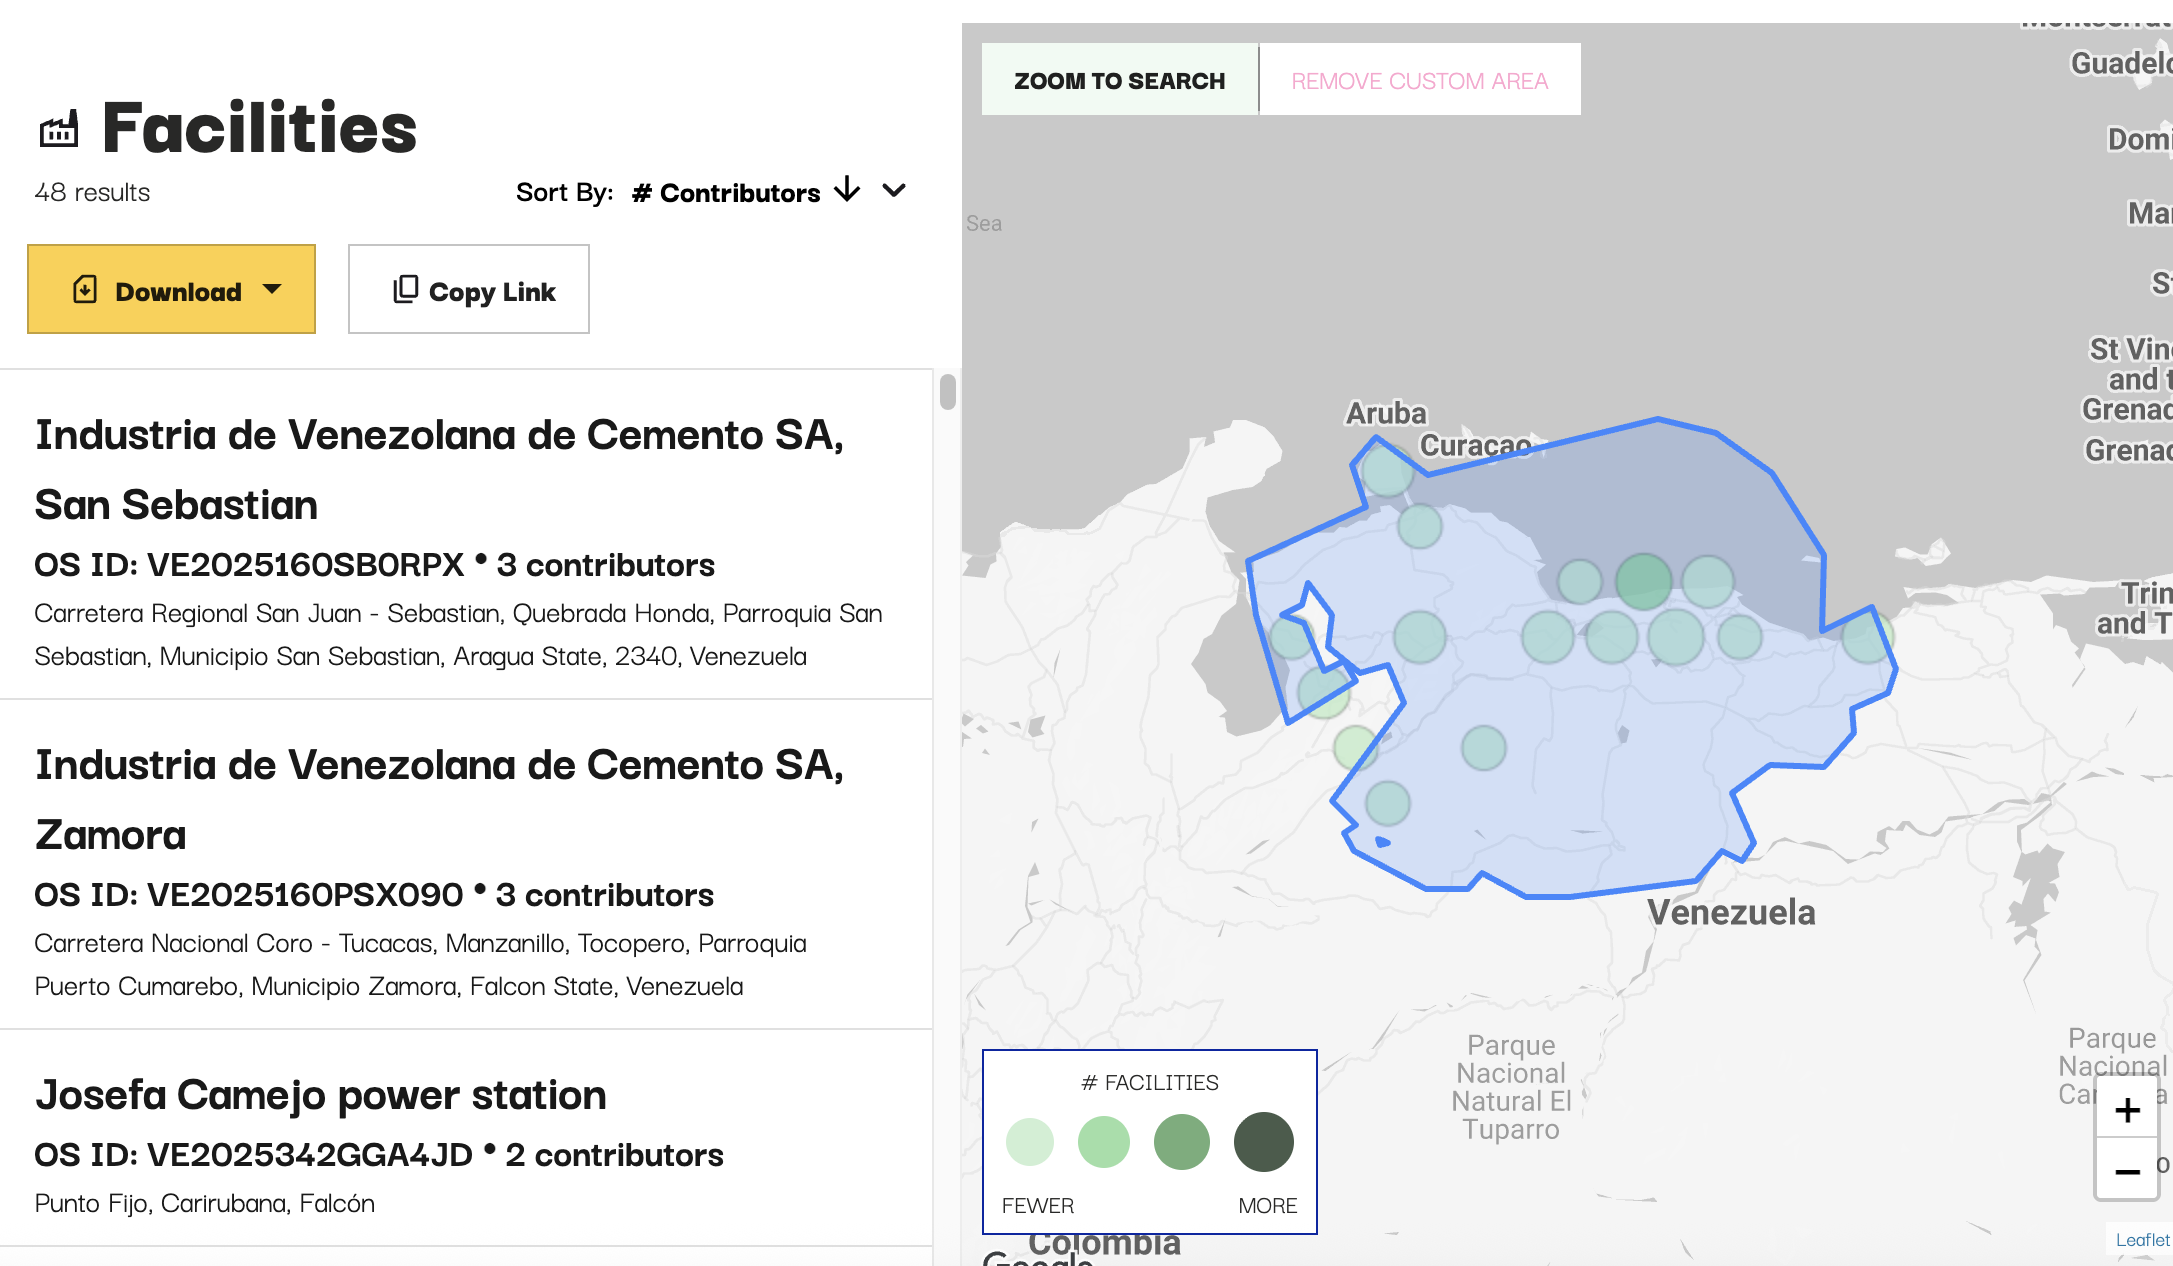Screen dimensions: 2173x1266
Task: Click the easternmost cluster marker on polygon edge
Action: click(1867, 636)
